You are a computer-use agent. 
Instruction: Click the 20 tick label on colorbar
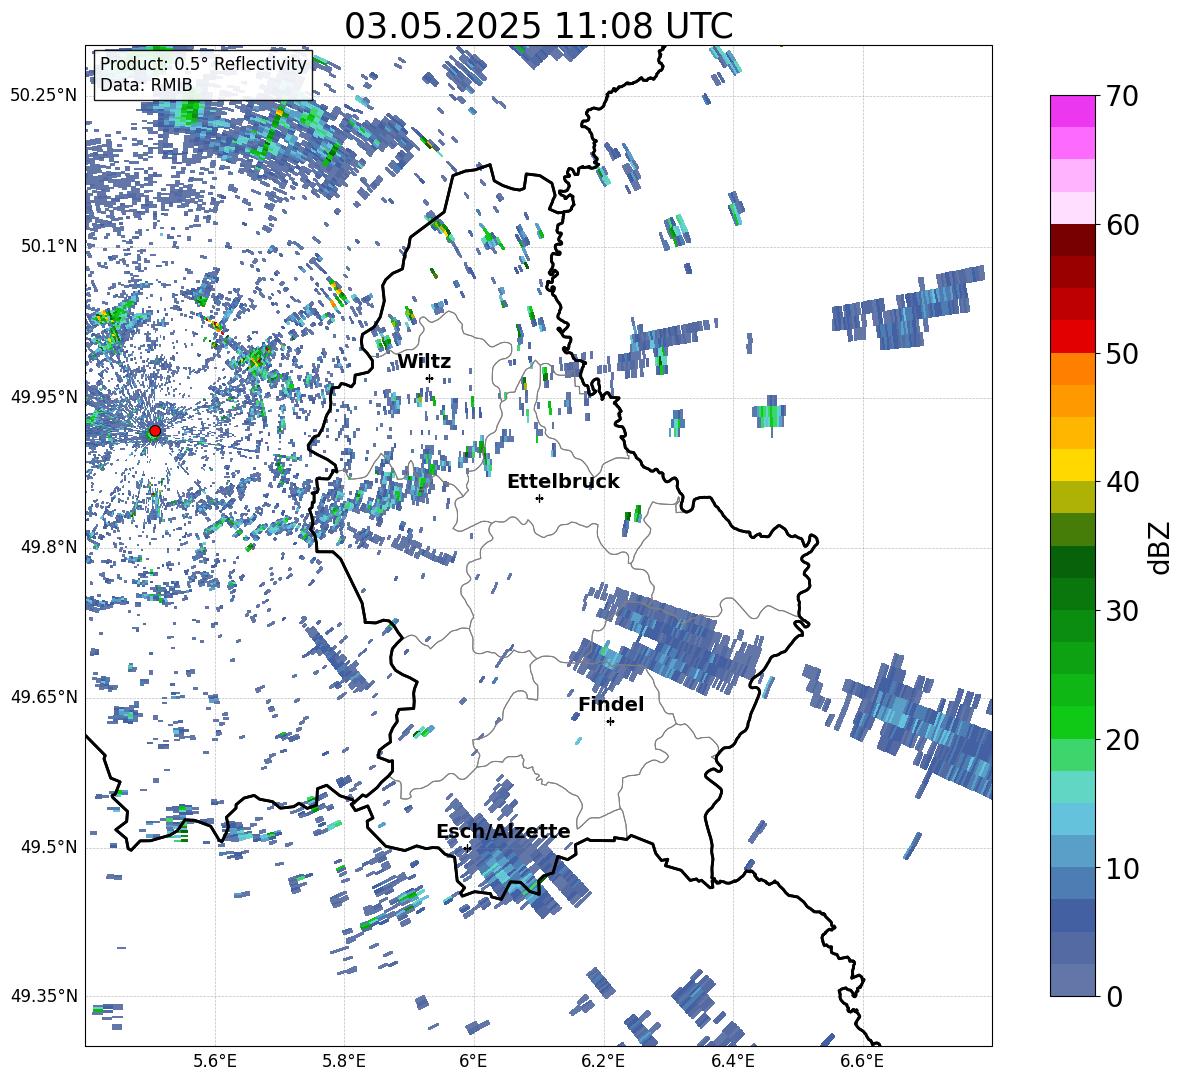pos(1122,740)
